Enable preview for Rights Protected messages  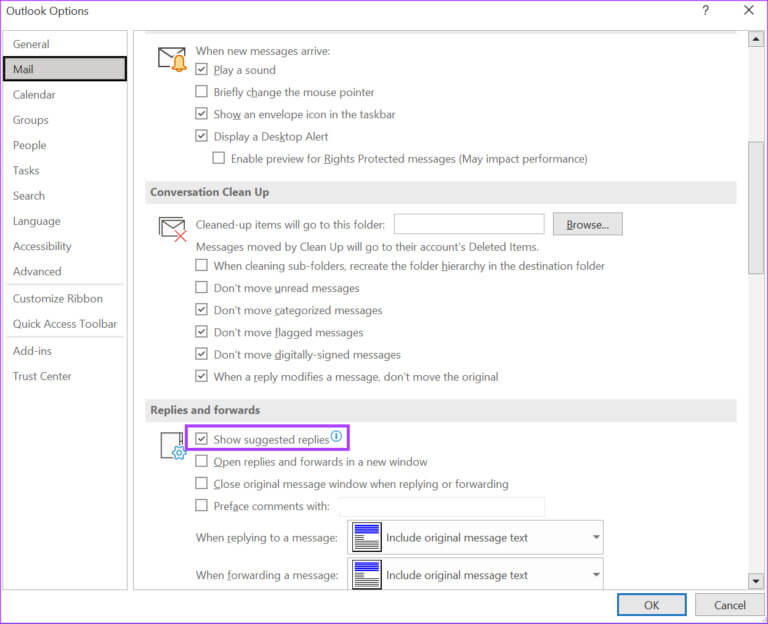[219, 158]
